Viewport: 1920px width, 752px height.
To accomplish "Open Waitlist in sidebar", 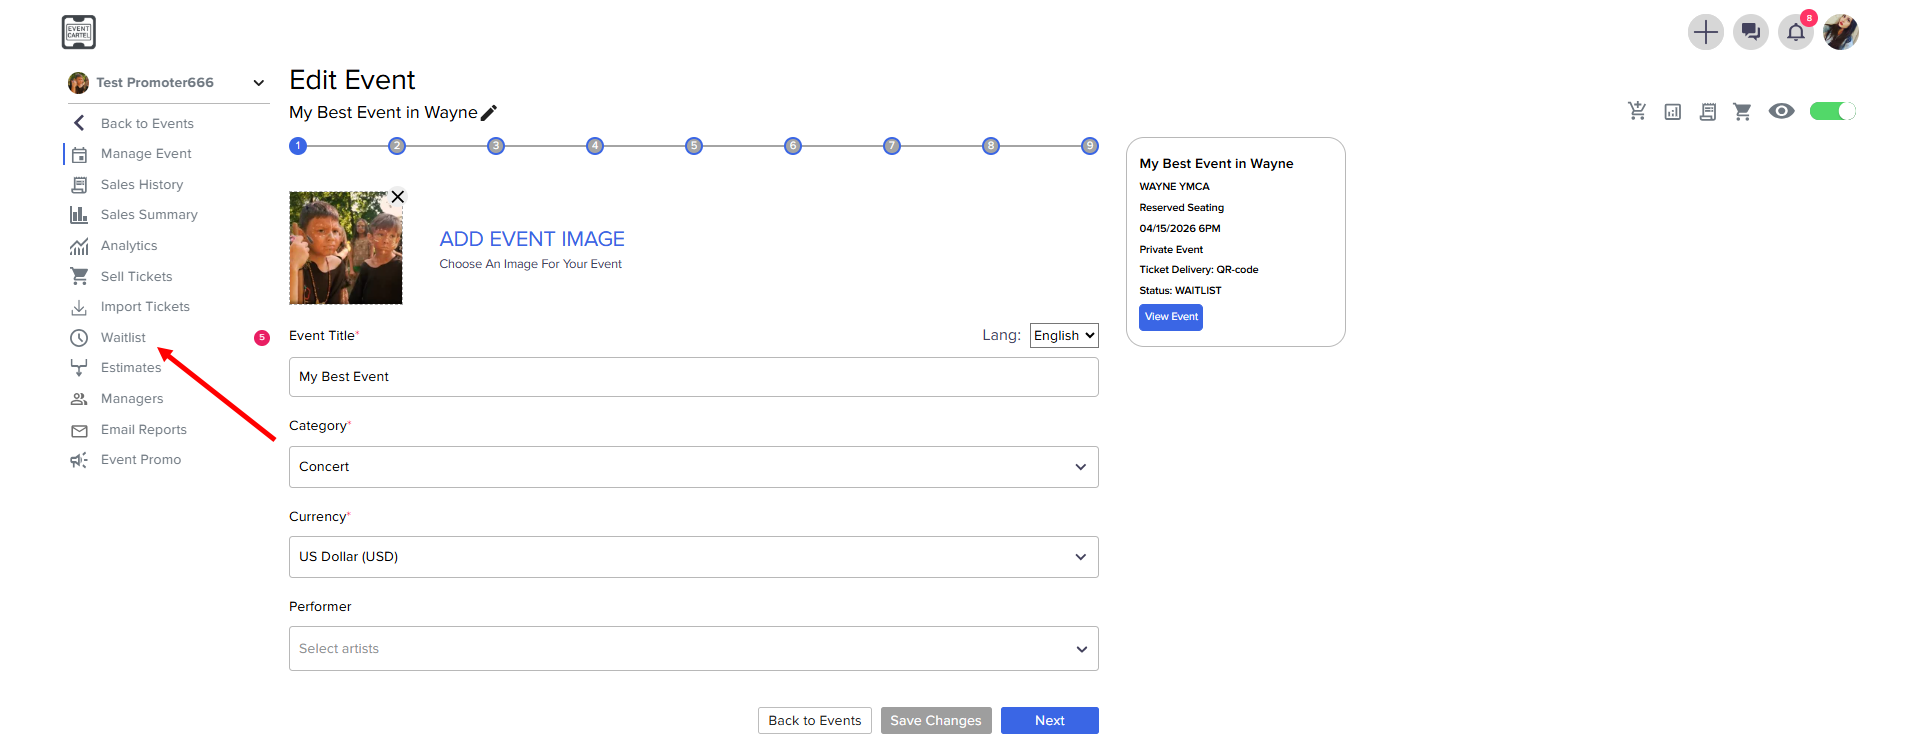I will [123, 338].
